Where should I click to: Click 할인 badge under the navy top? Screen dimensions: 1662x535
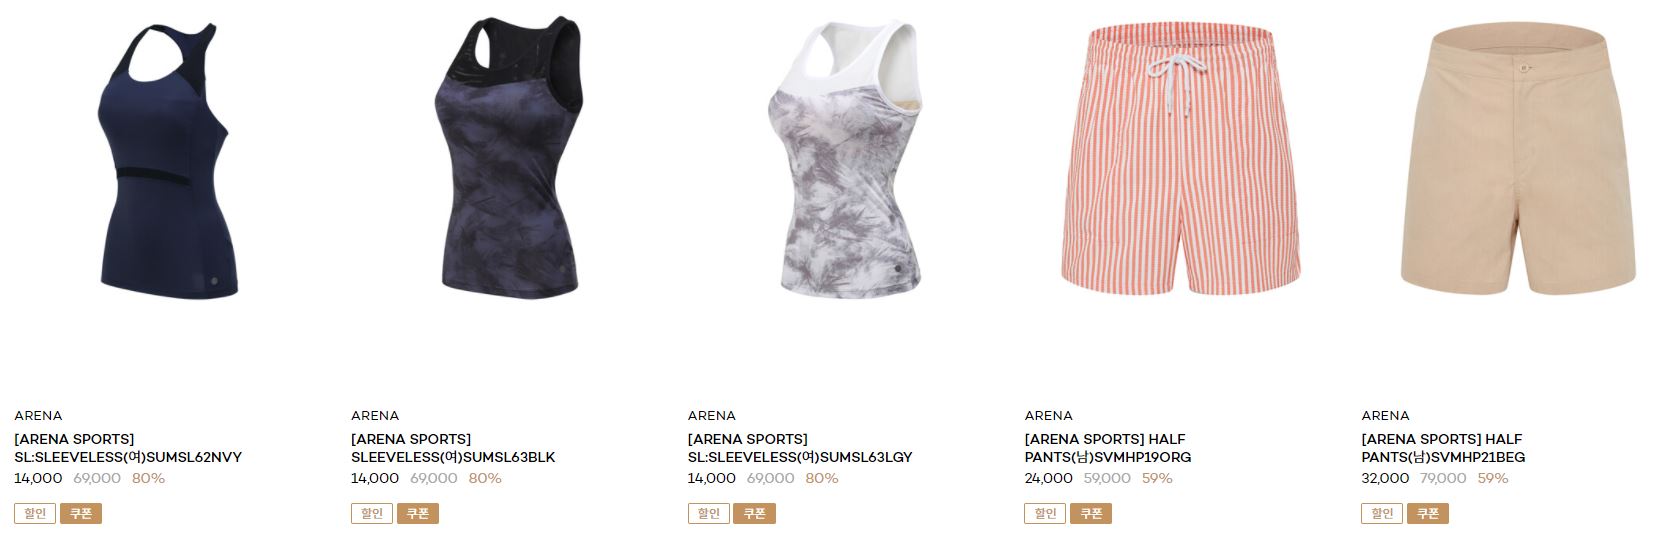[35, 513]
